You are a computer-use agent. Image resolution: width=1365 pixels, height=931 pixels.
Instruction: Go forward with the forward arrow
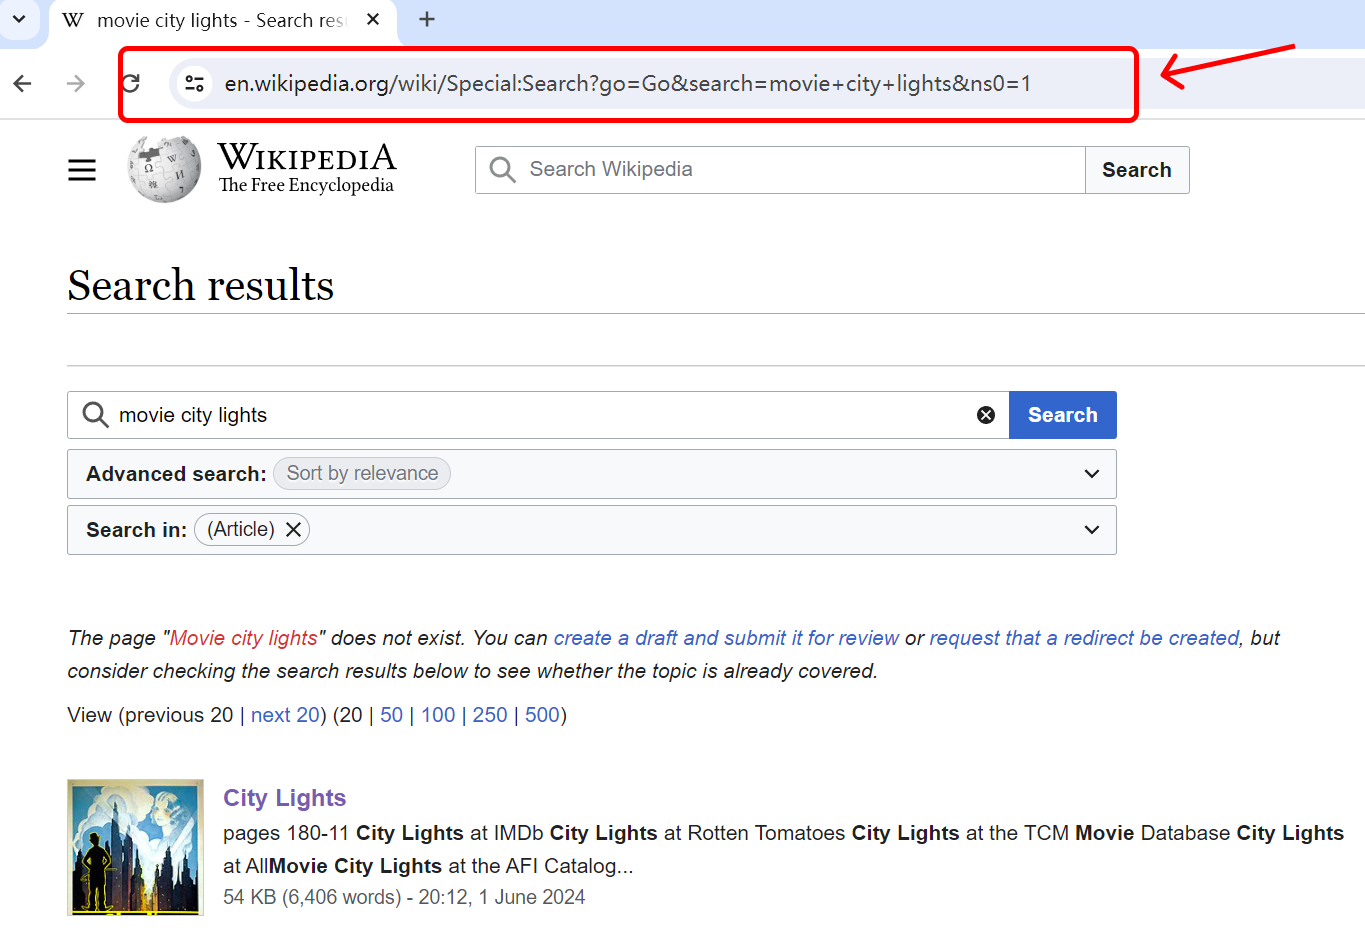click(76, 83)
